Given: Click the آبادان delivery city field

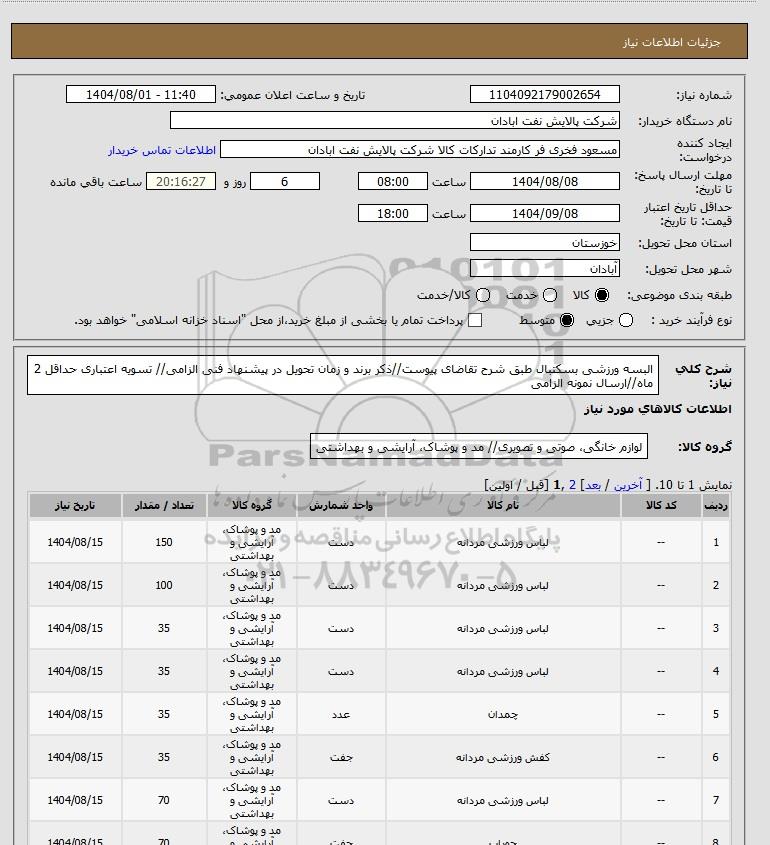Looking at the screenshot, I should (544, 269).
